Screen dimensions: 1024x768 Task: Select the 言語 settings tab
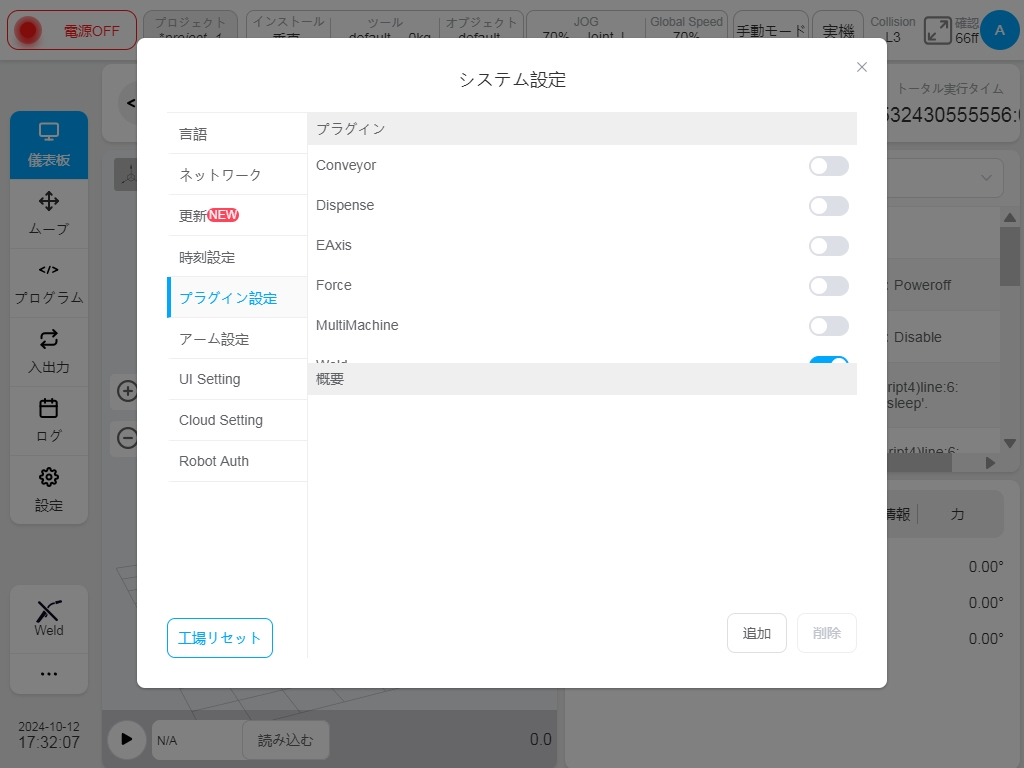(x=237, y=134)
